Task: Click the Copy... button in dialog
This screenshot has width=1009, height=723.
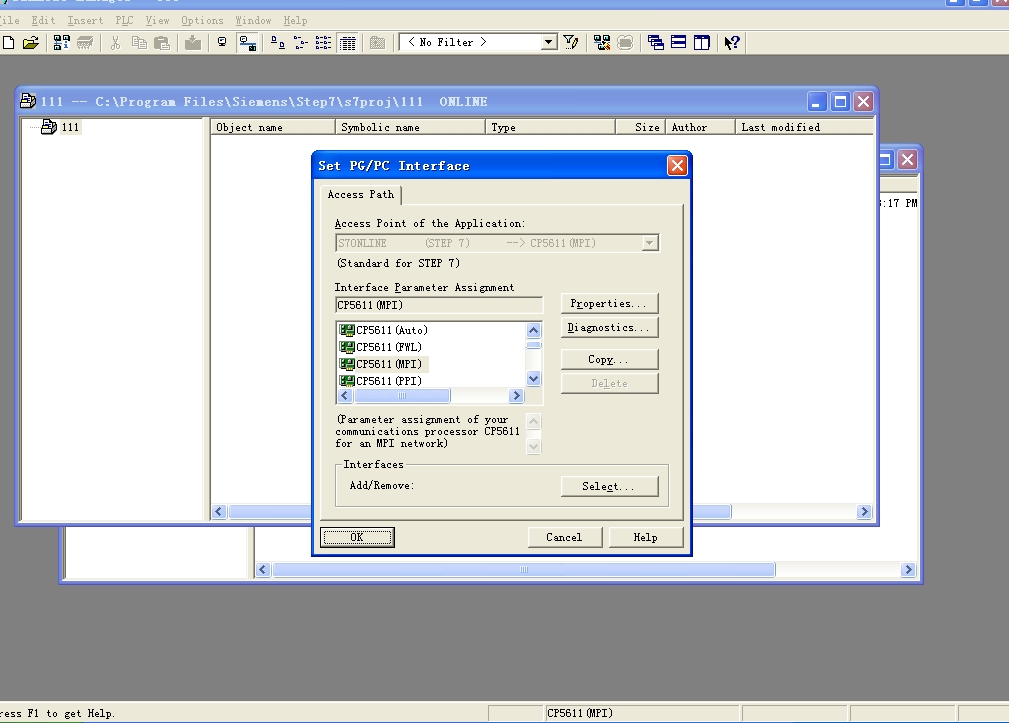Action: [609, 360]
